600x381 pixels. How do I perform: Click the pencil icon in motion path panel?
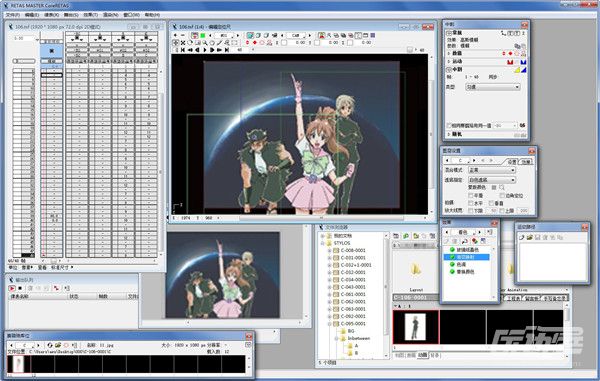coord(522,238)
